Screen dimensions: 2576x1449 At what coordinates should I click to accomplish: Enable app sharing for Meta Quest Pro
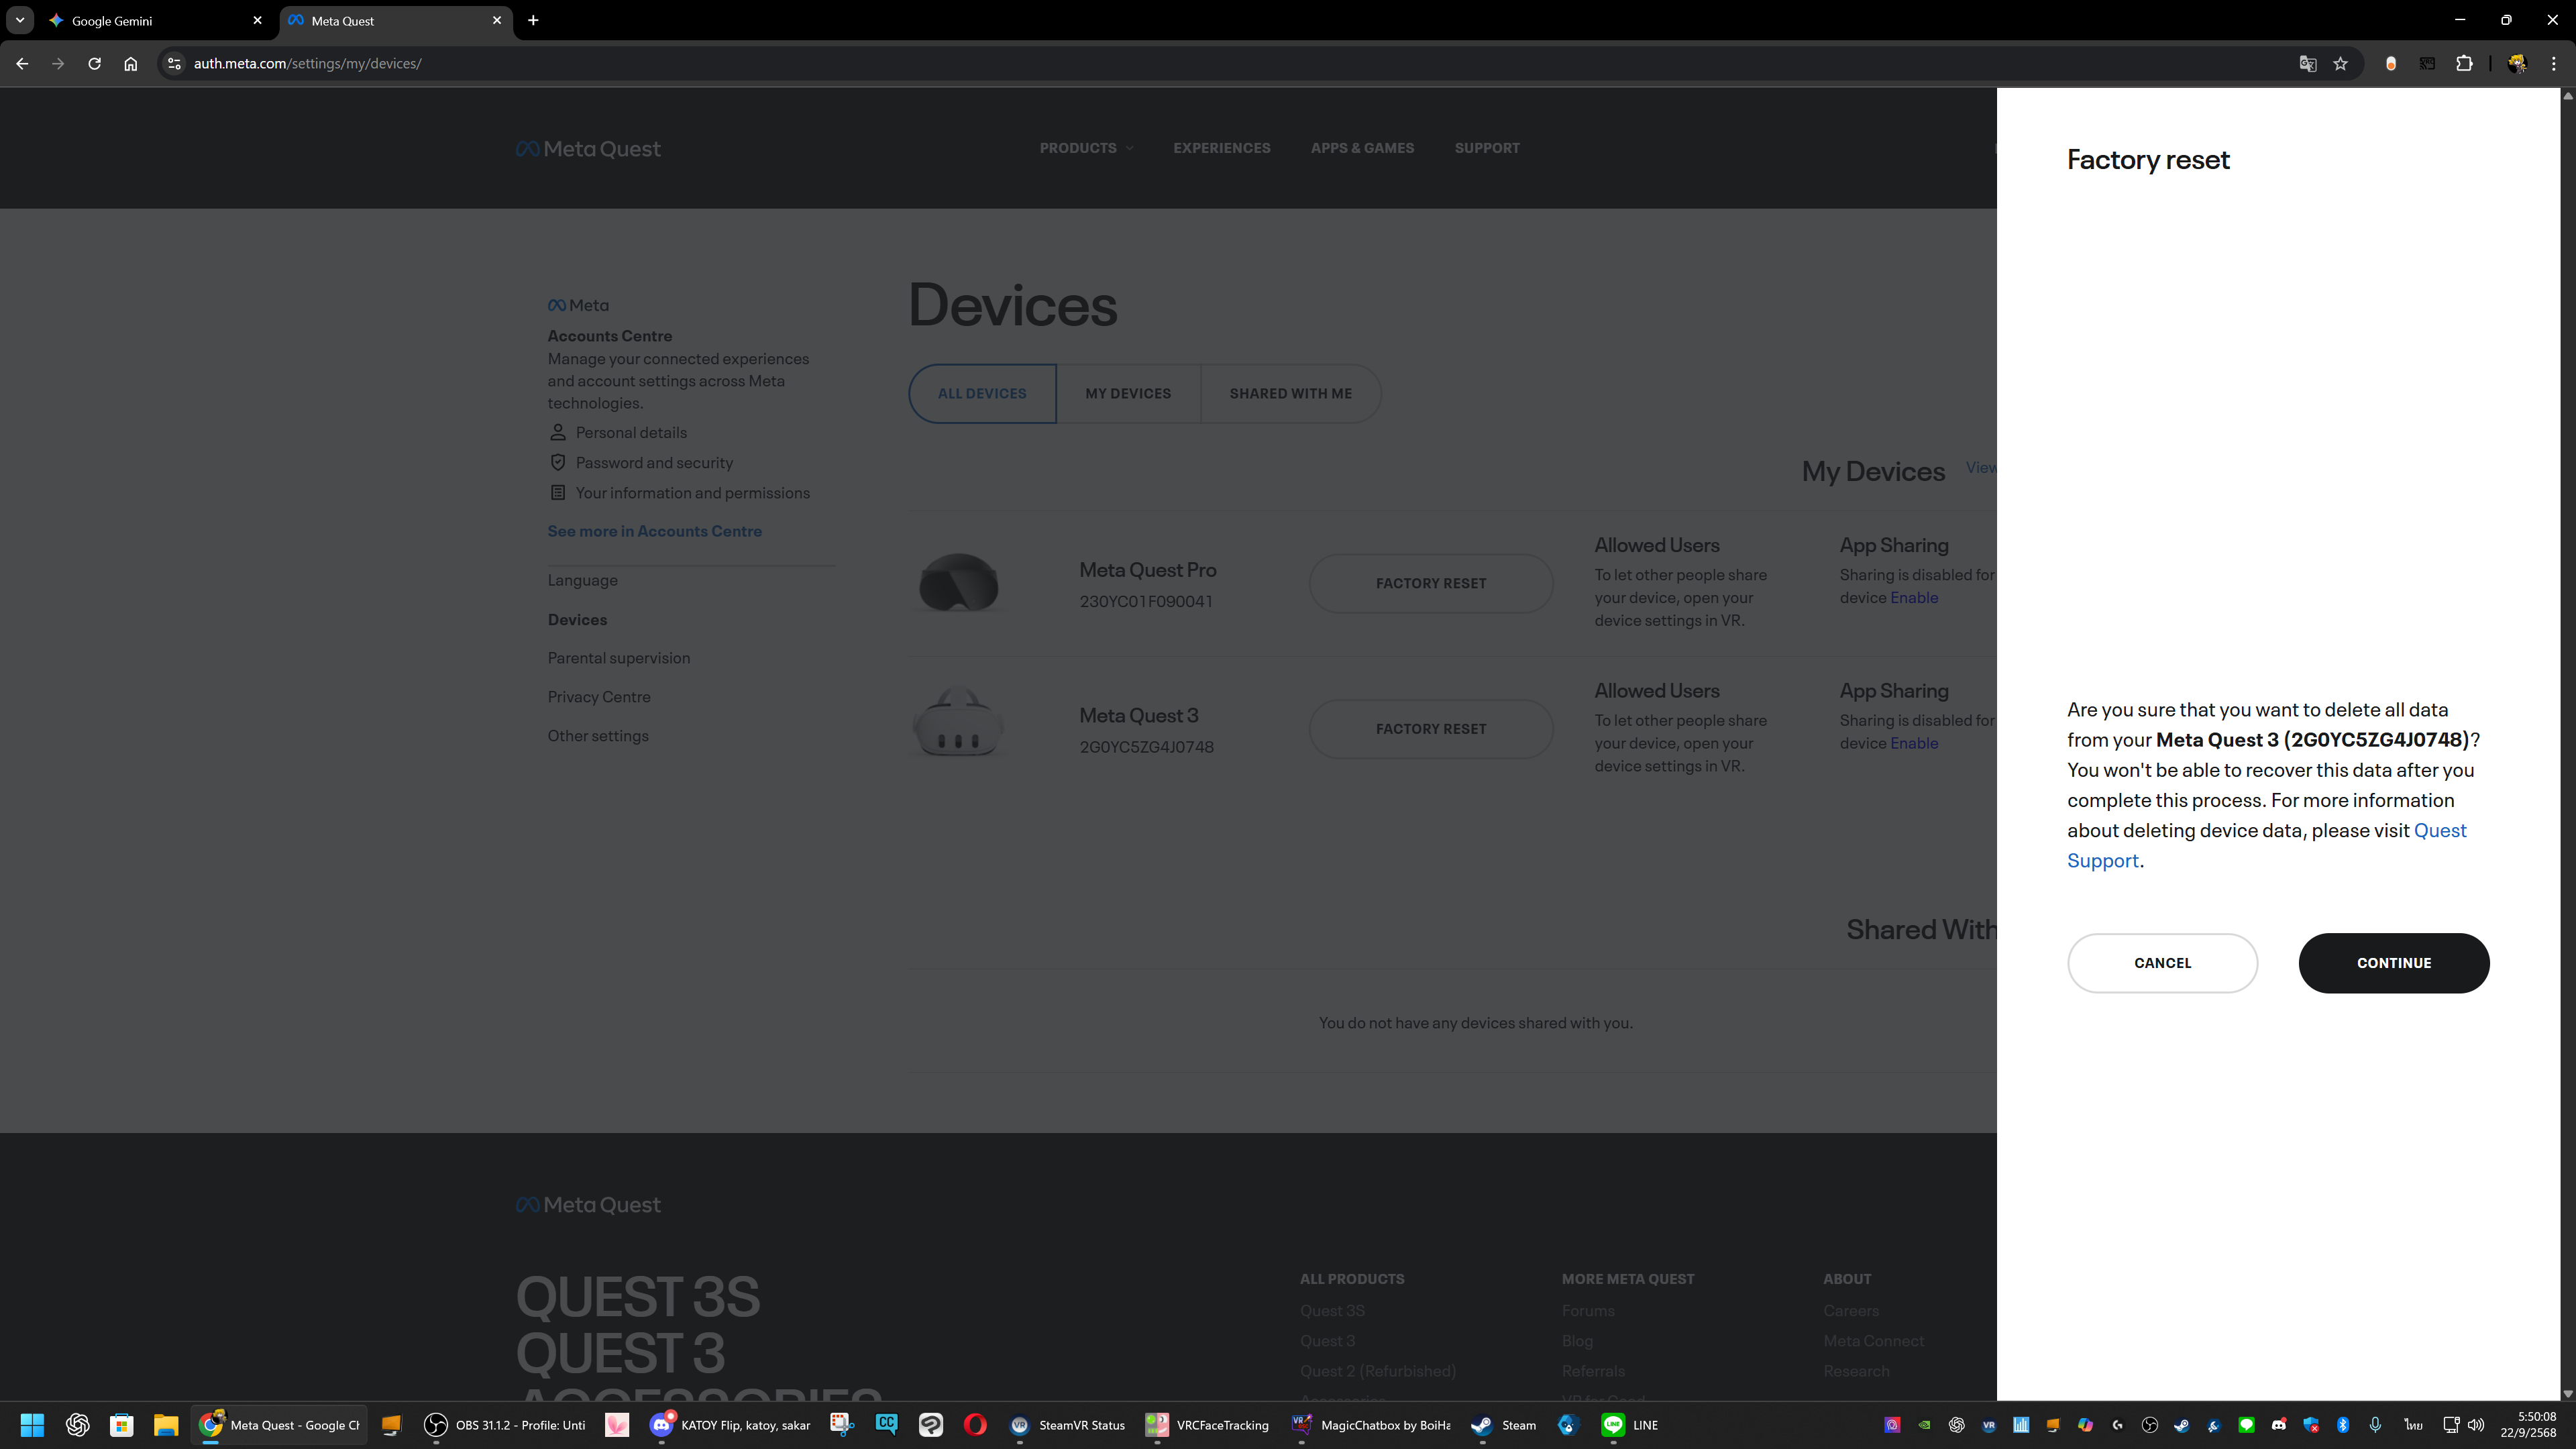tap(1913, 598)
